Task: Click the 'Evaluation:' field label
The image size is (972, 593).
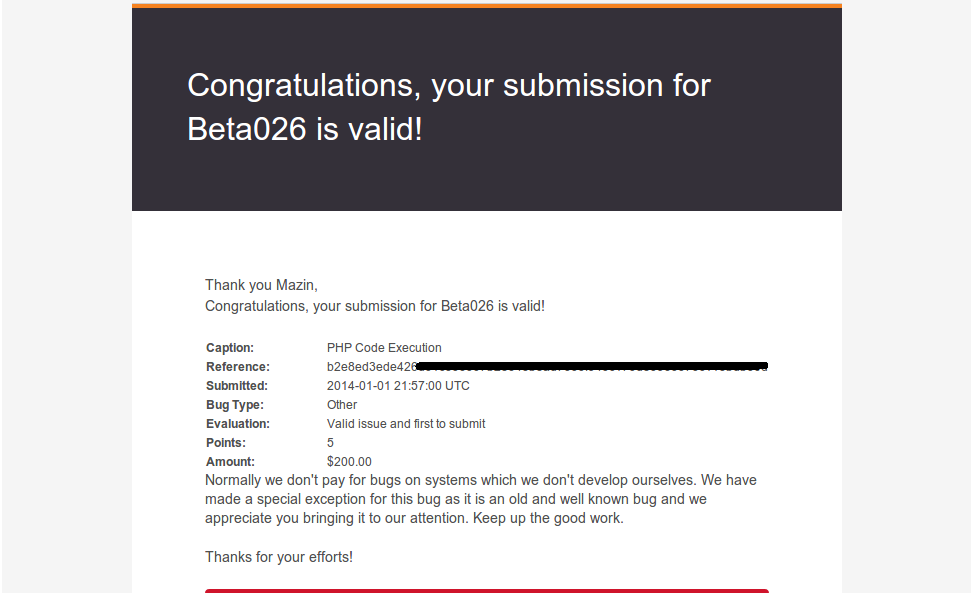Action: [238, 424]
